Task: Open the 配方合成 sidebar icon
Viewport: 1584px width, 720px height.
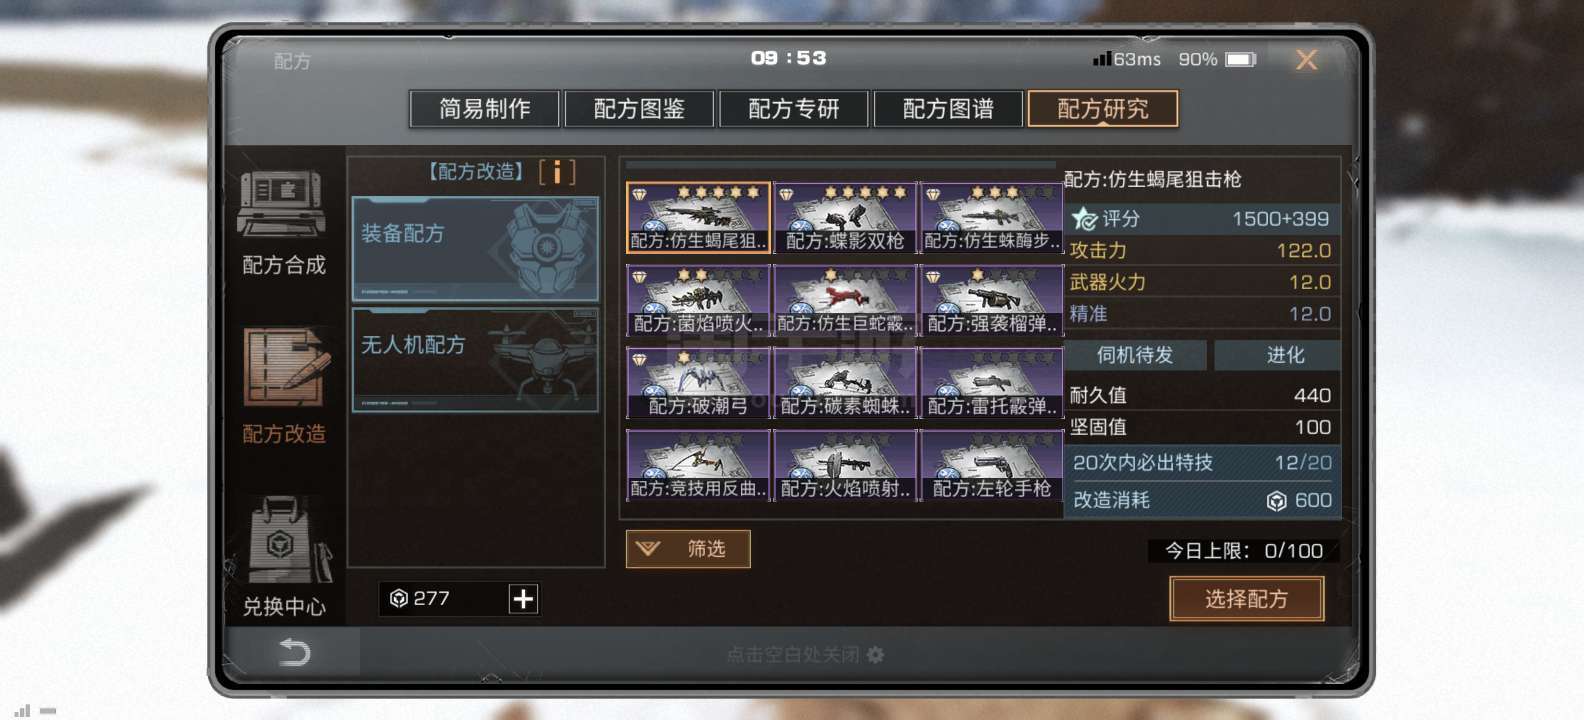Action: point(282,205)
